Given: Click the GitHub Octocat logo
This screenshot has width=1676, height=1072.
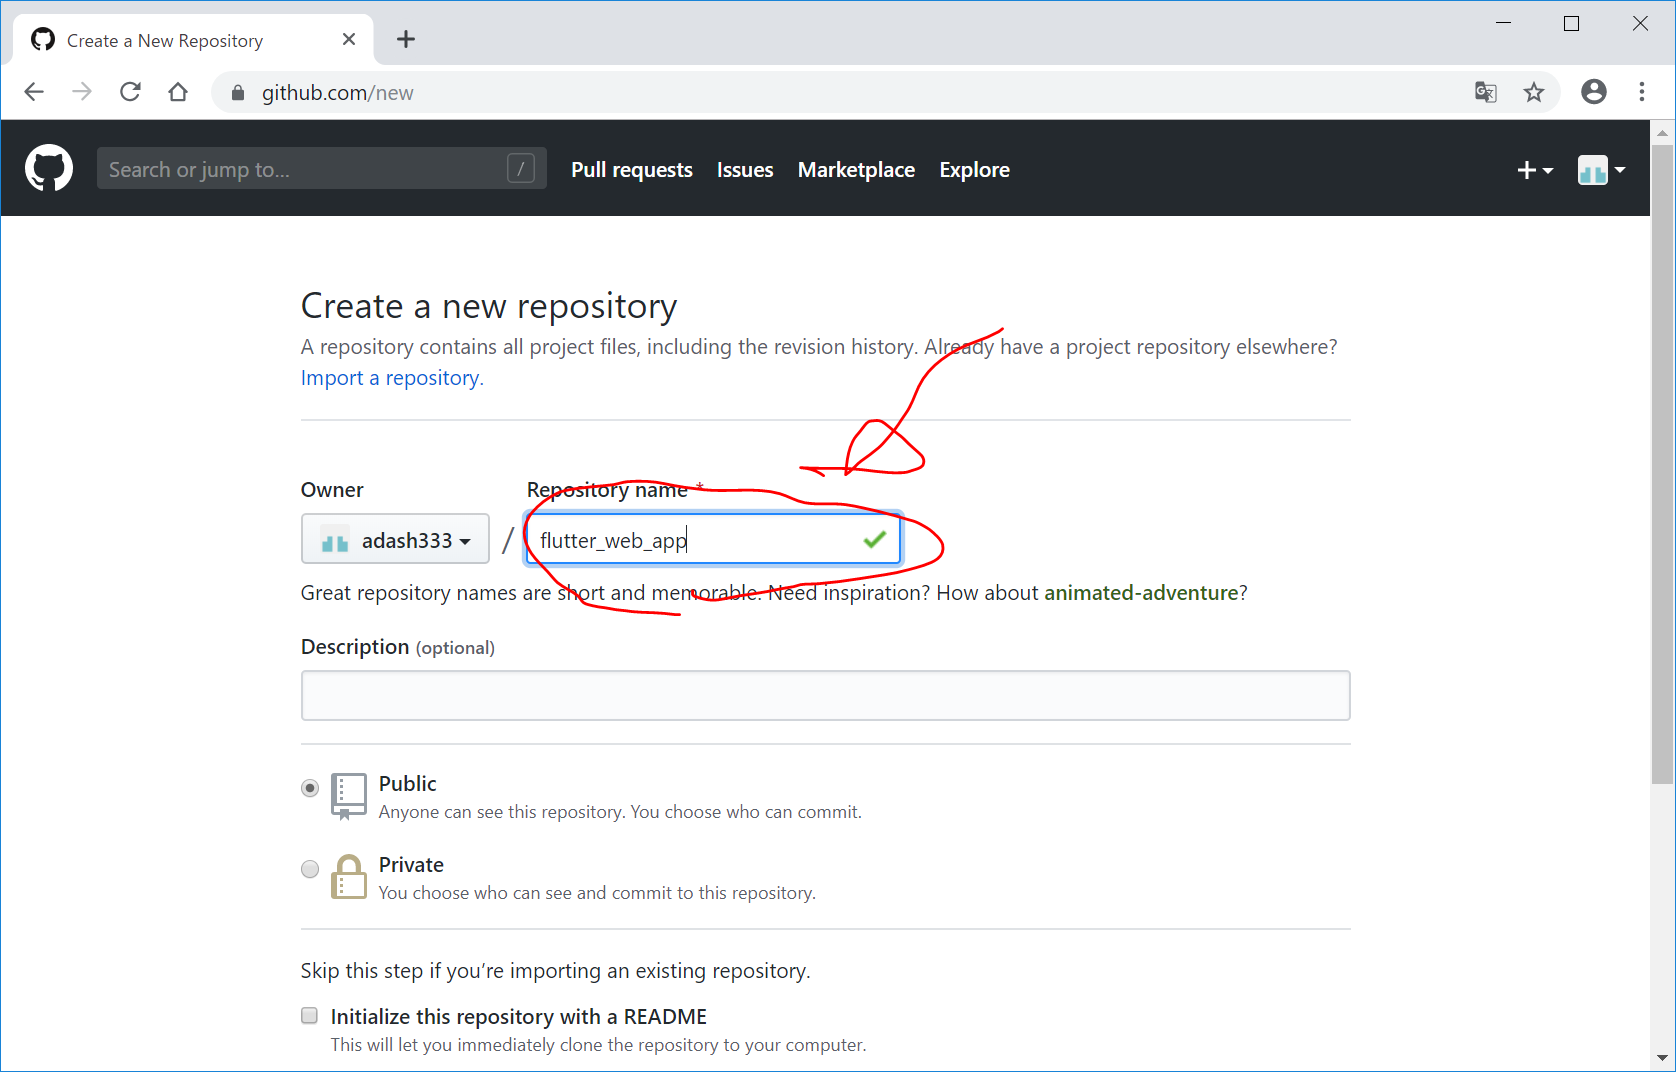Looking at the screenshot, I should (x=49, y=168).
